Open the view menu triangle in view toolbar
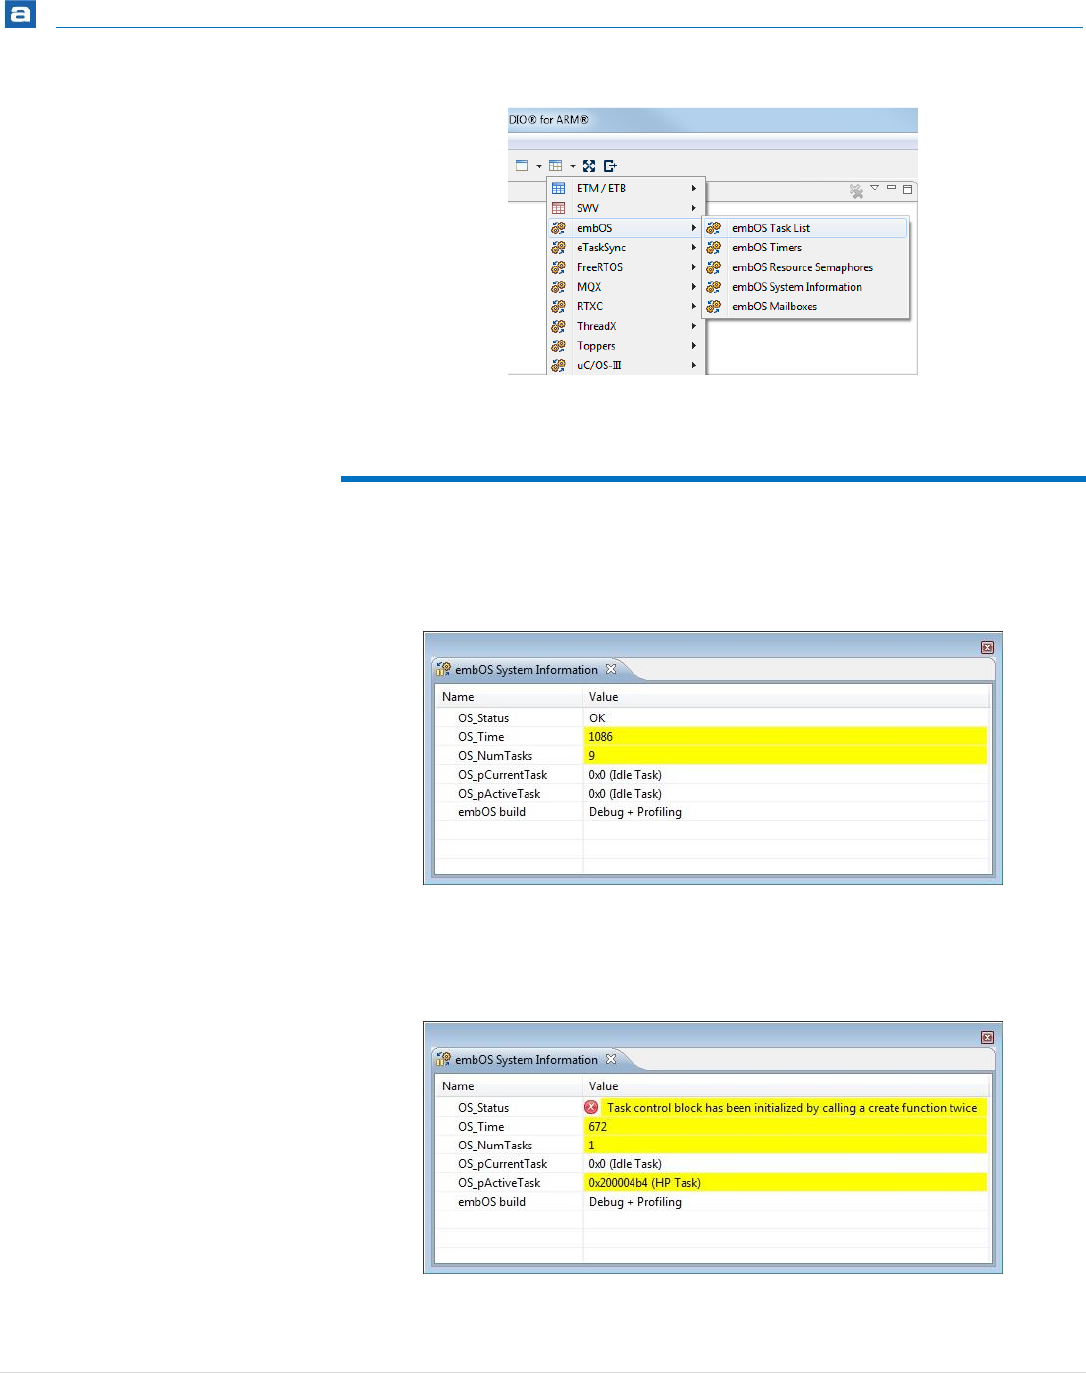 click(874, 188)
